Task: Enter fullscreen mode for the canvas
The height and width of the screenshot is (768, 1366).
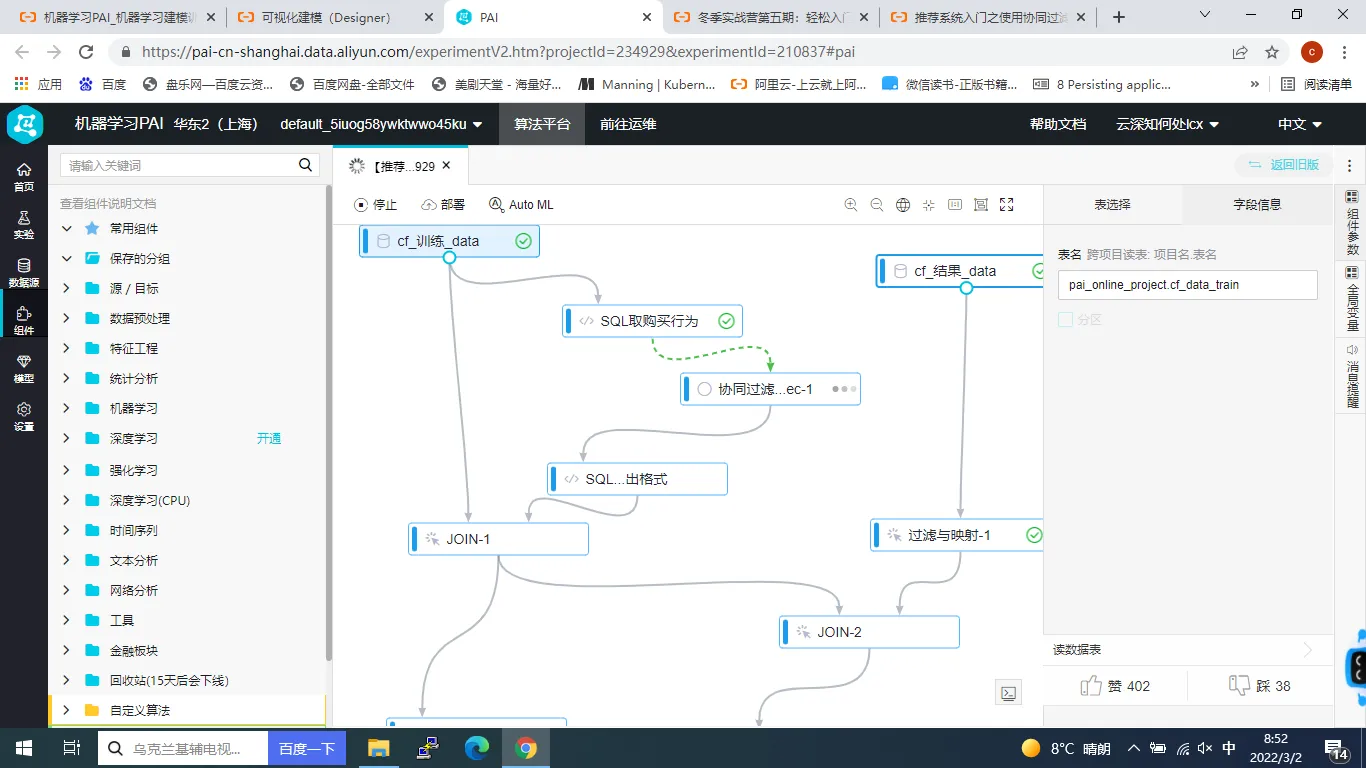Action: (x=1007, y=204)
